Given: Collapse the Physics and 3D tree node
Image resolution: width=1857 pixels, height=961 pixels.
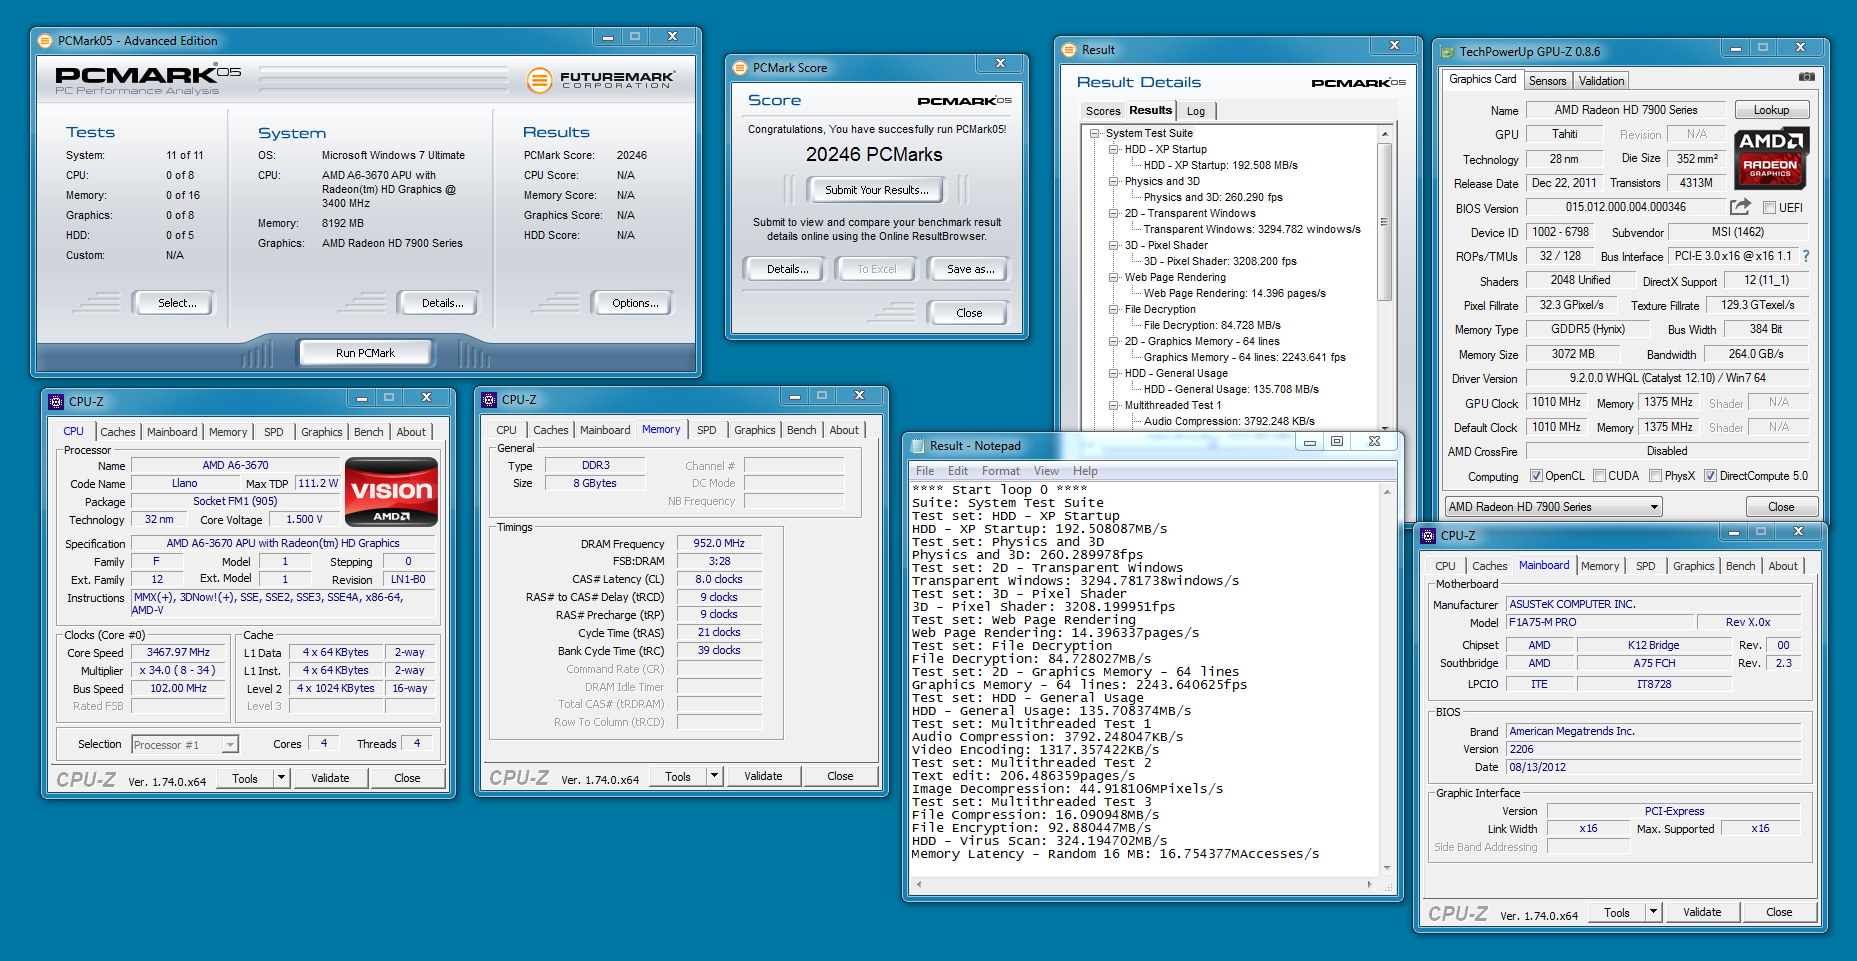Looking at the screenshot, I should 1114,181.
